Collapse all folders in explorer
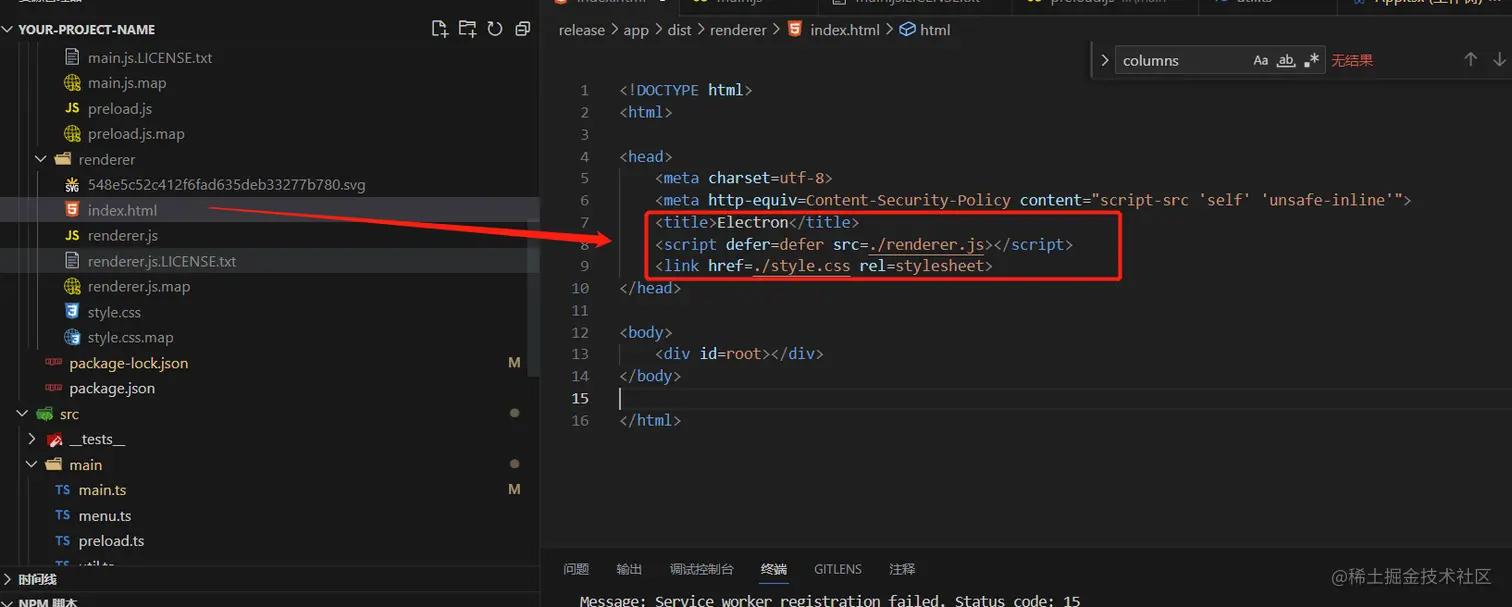 (522, 29)
